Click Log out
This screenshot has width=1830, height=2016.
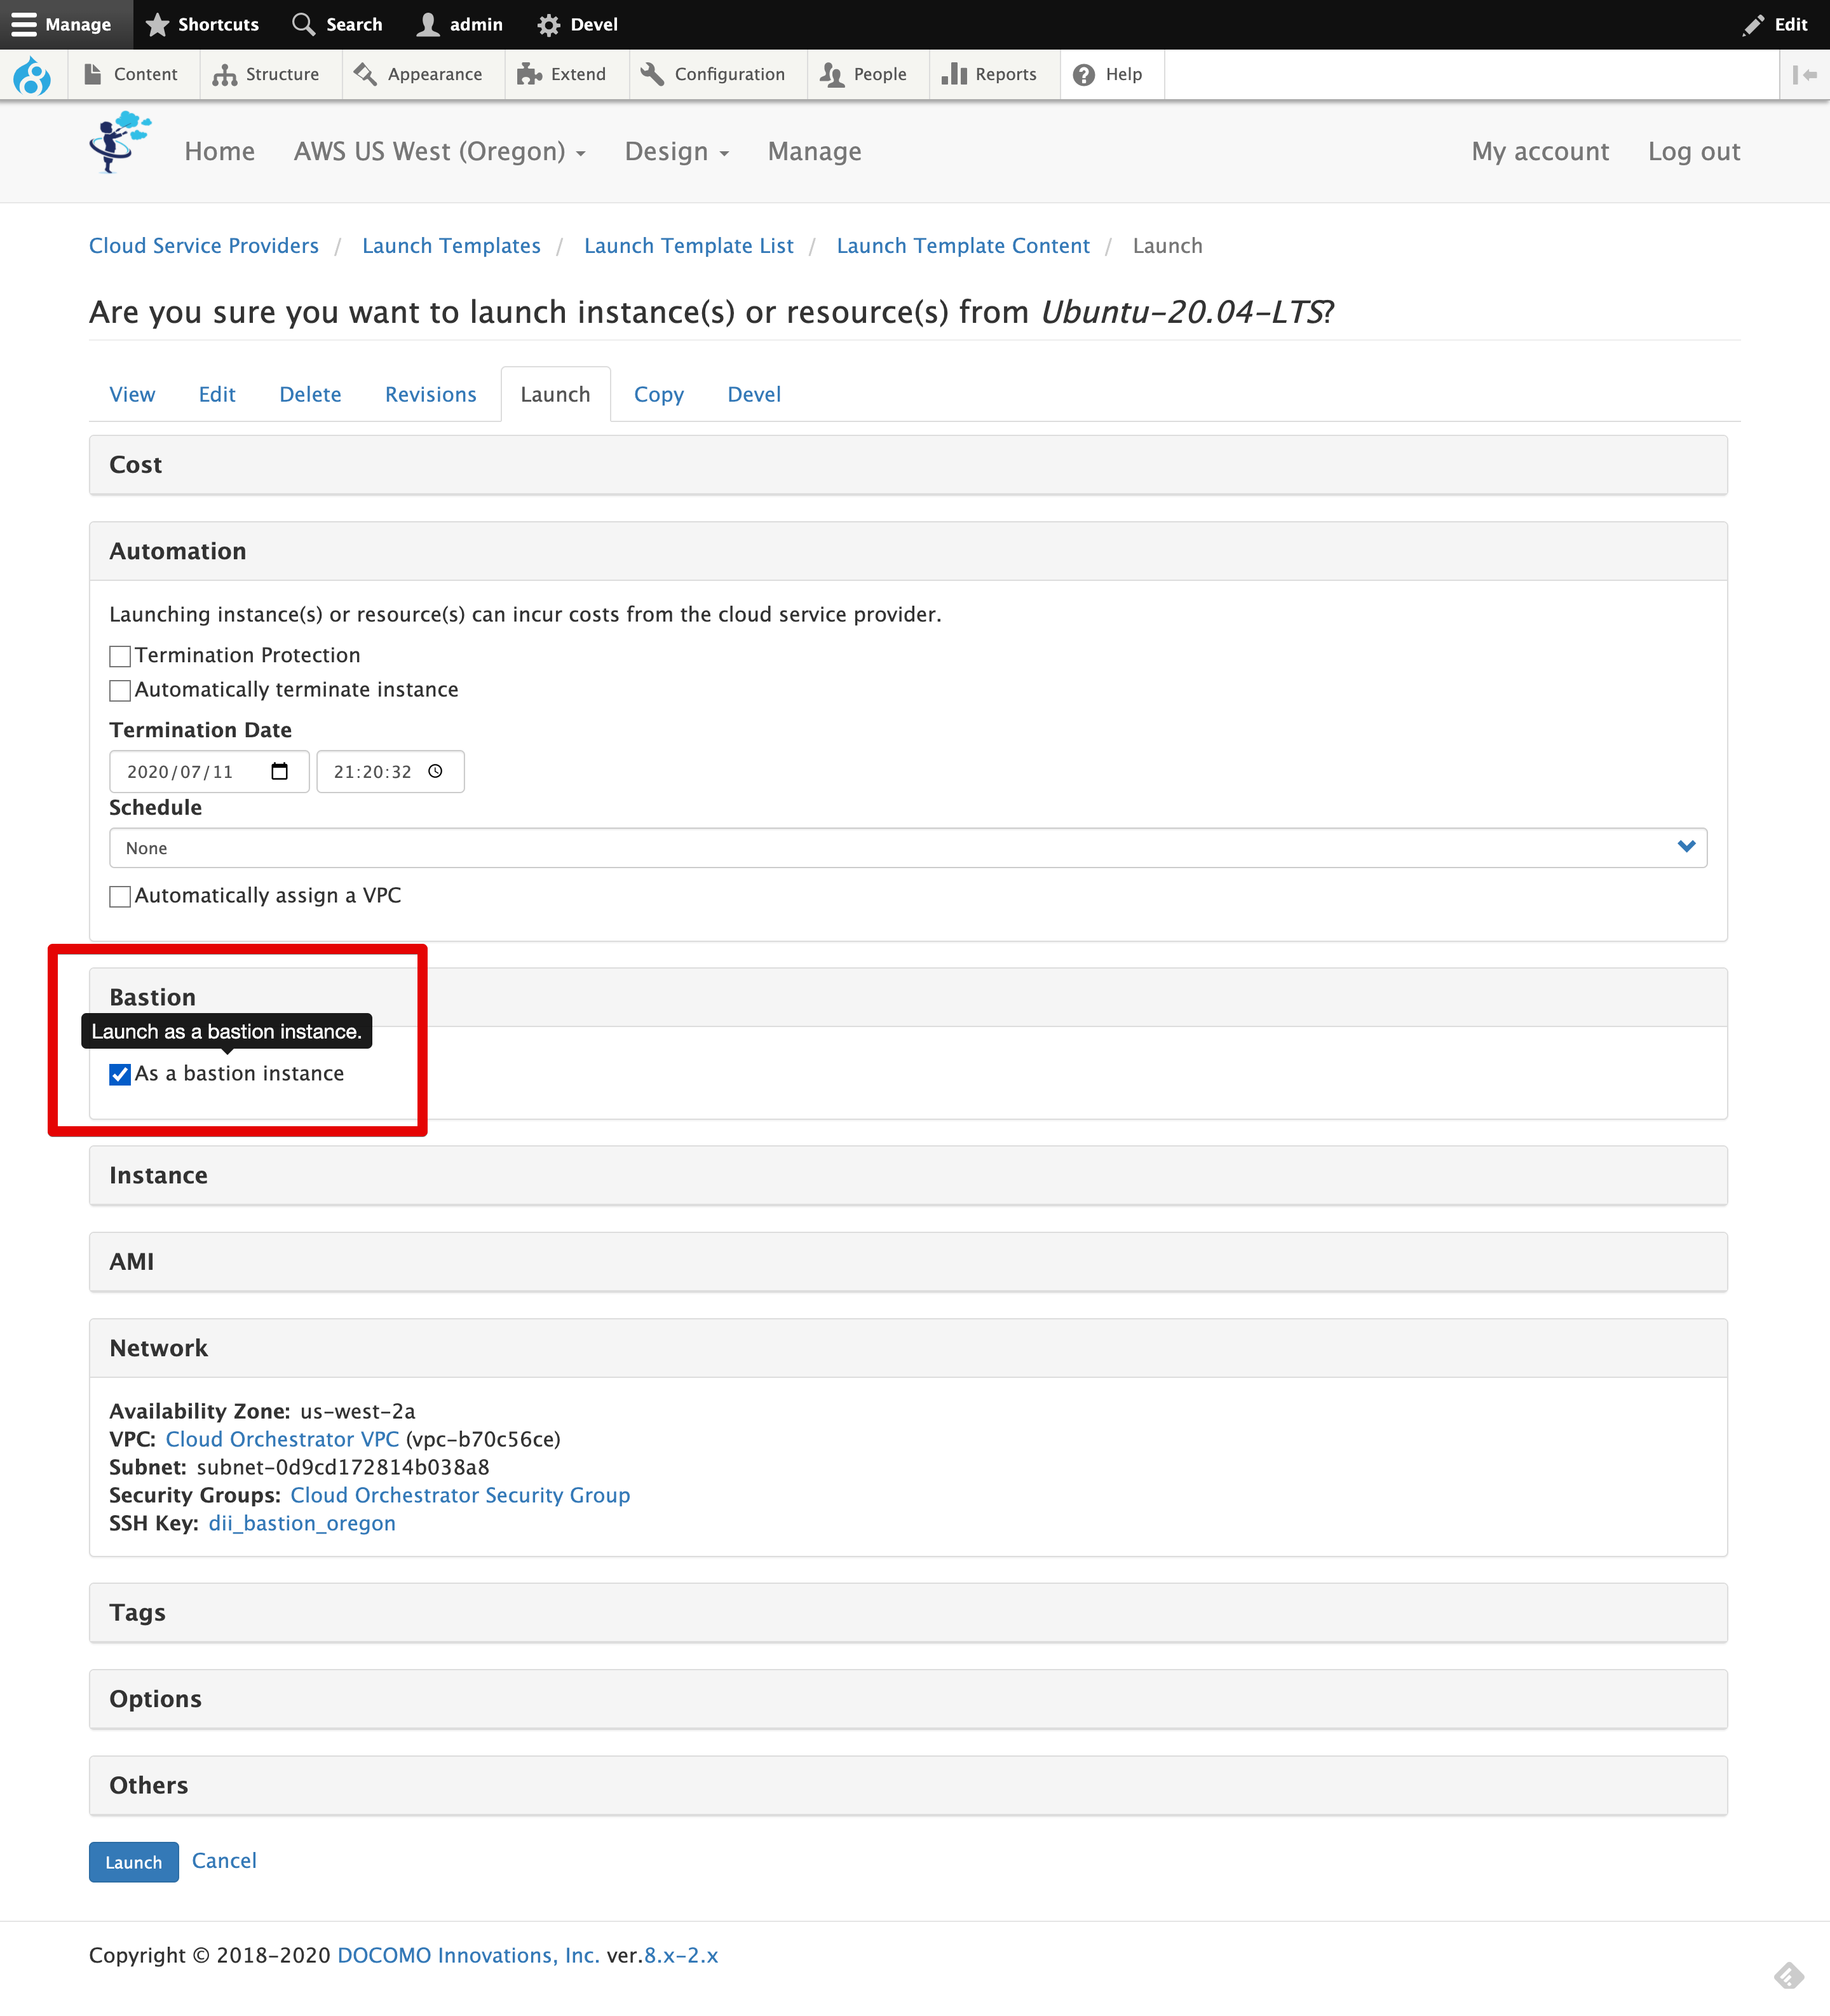pyautogui.click(x=1694, y=152)
